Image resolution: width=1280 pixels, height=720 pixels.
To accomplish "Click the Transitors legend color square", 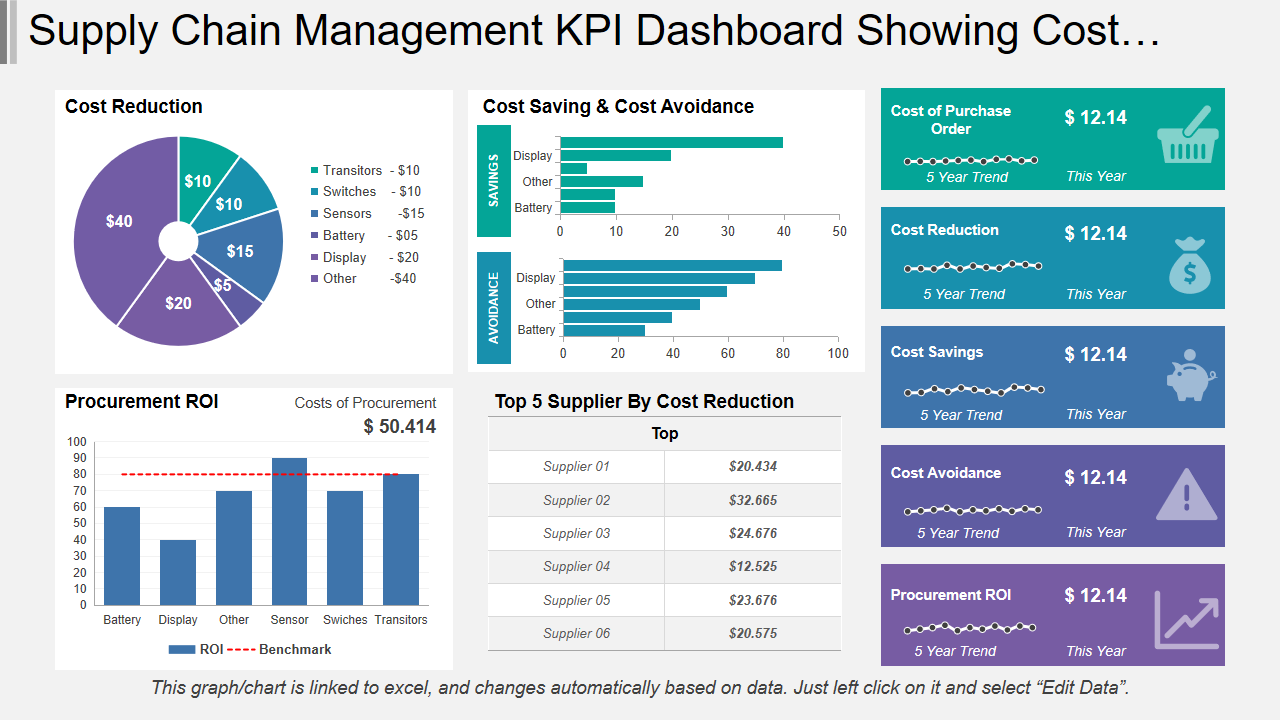I will 315,171.
